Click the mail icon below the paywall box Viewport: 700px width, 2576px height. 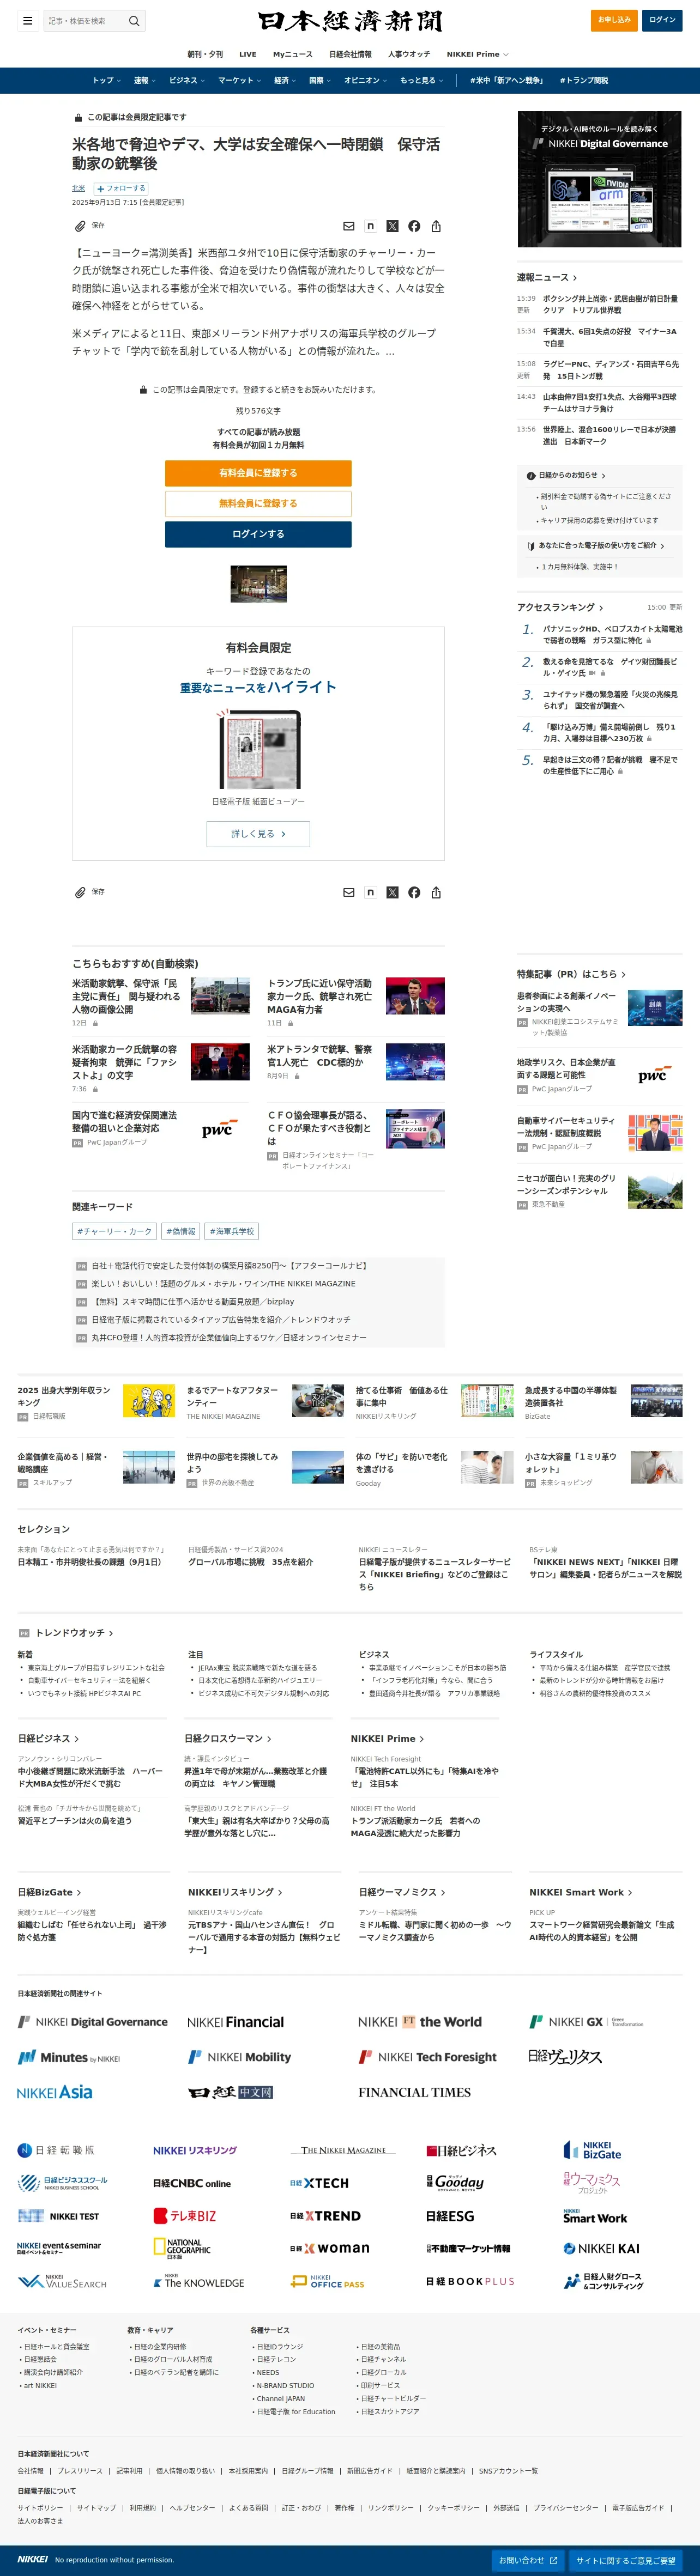[x=349, y=892]
